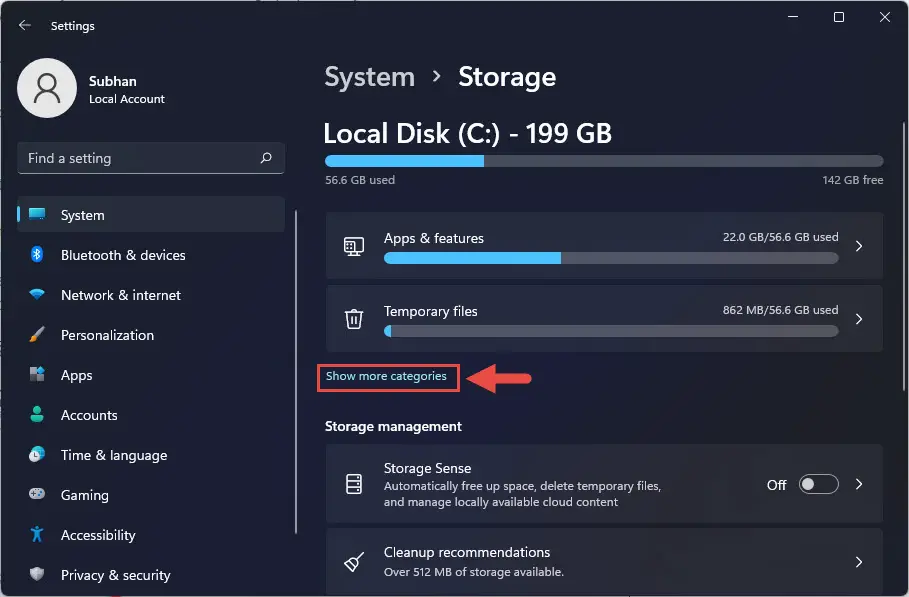909x597 pixels.
Task: Open Accounts settings section
Action: (151, 414)
